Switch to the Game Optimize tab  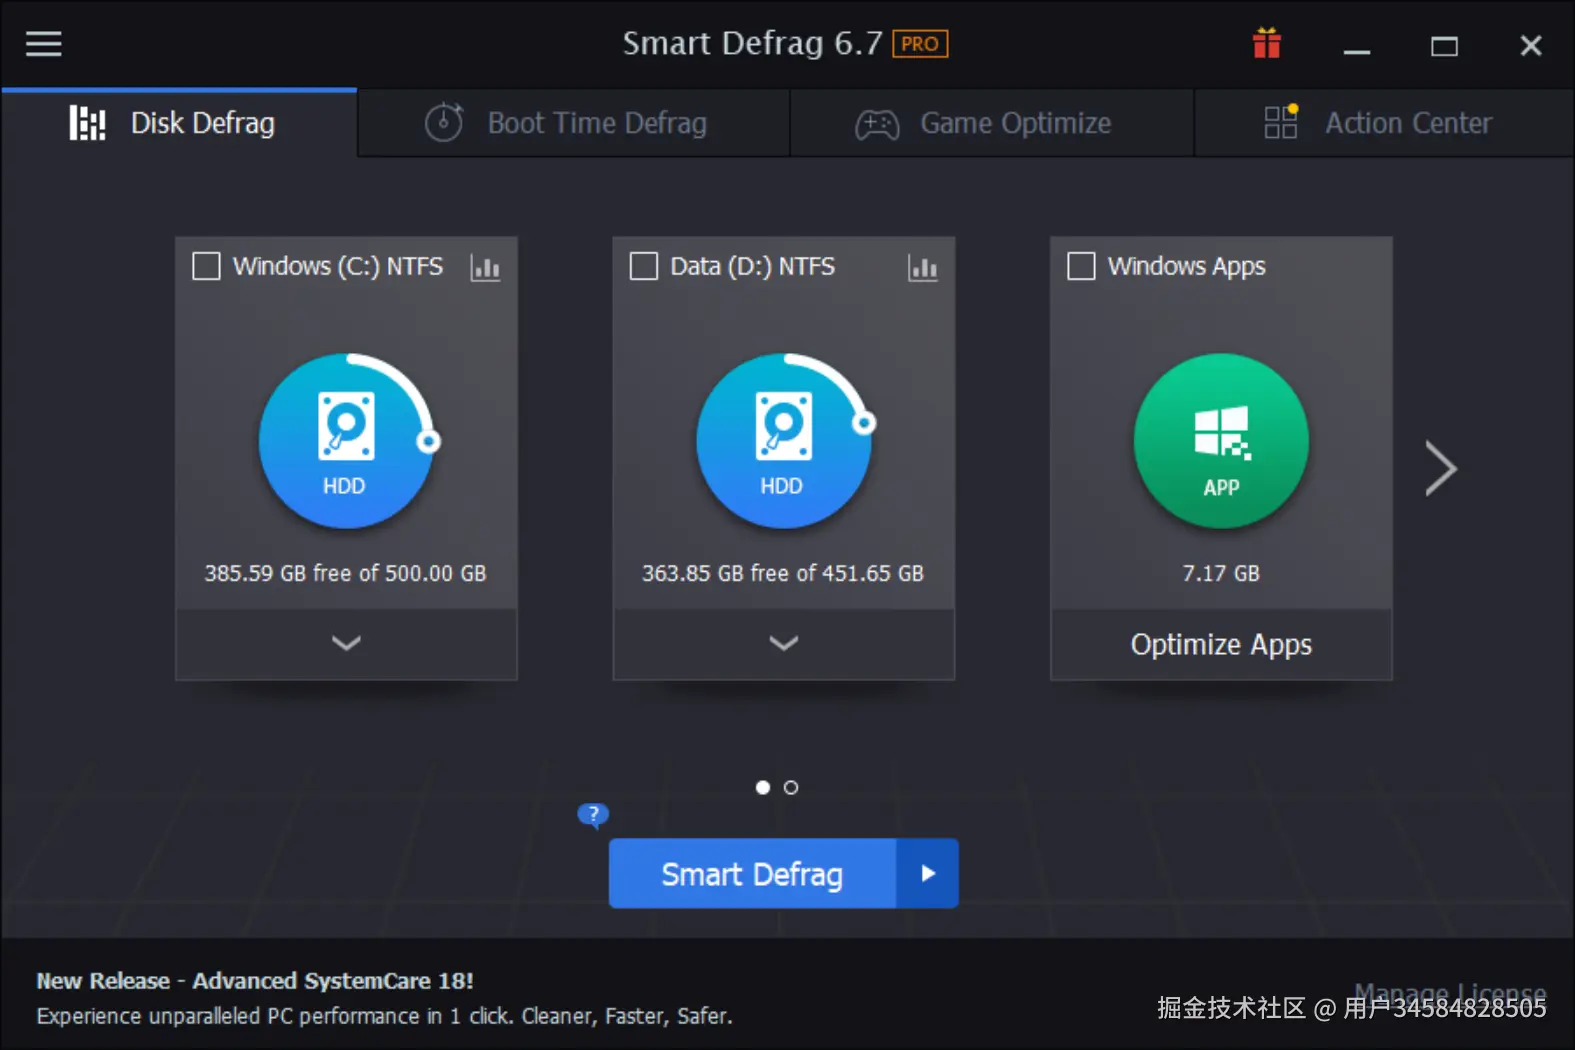(992, 123)
